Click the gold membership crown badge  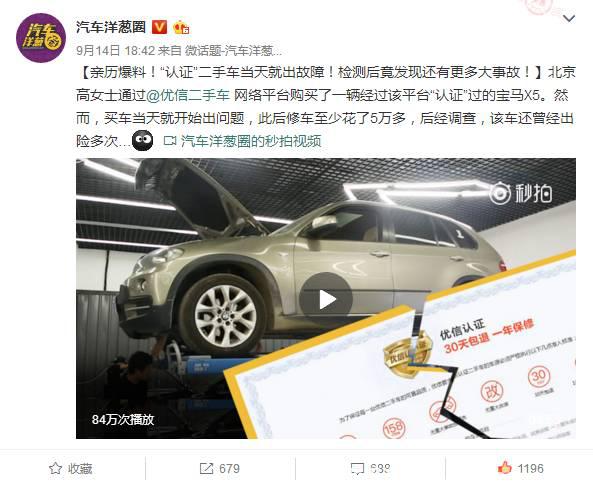pyautogui.click(x=181, y=28)
